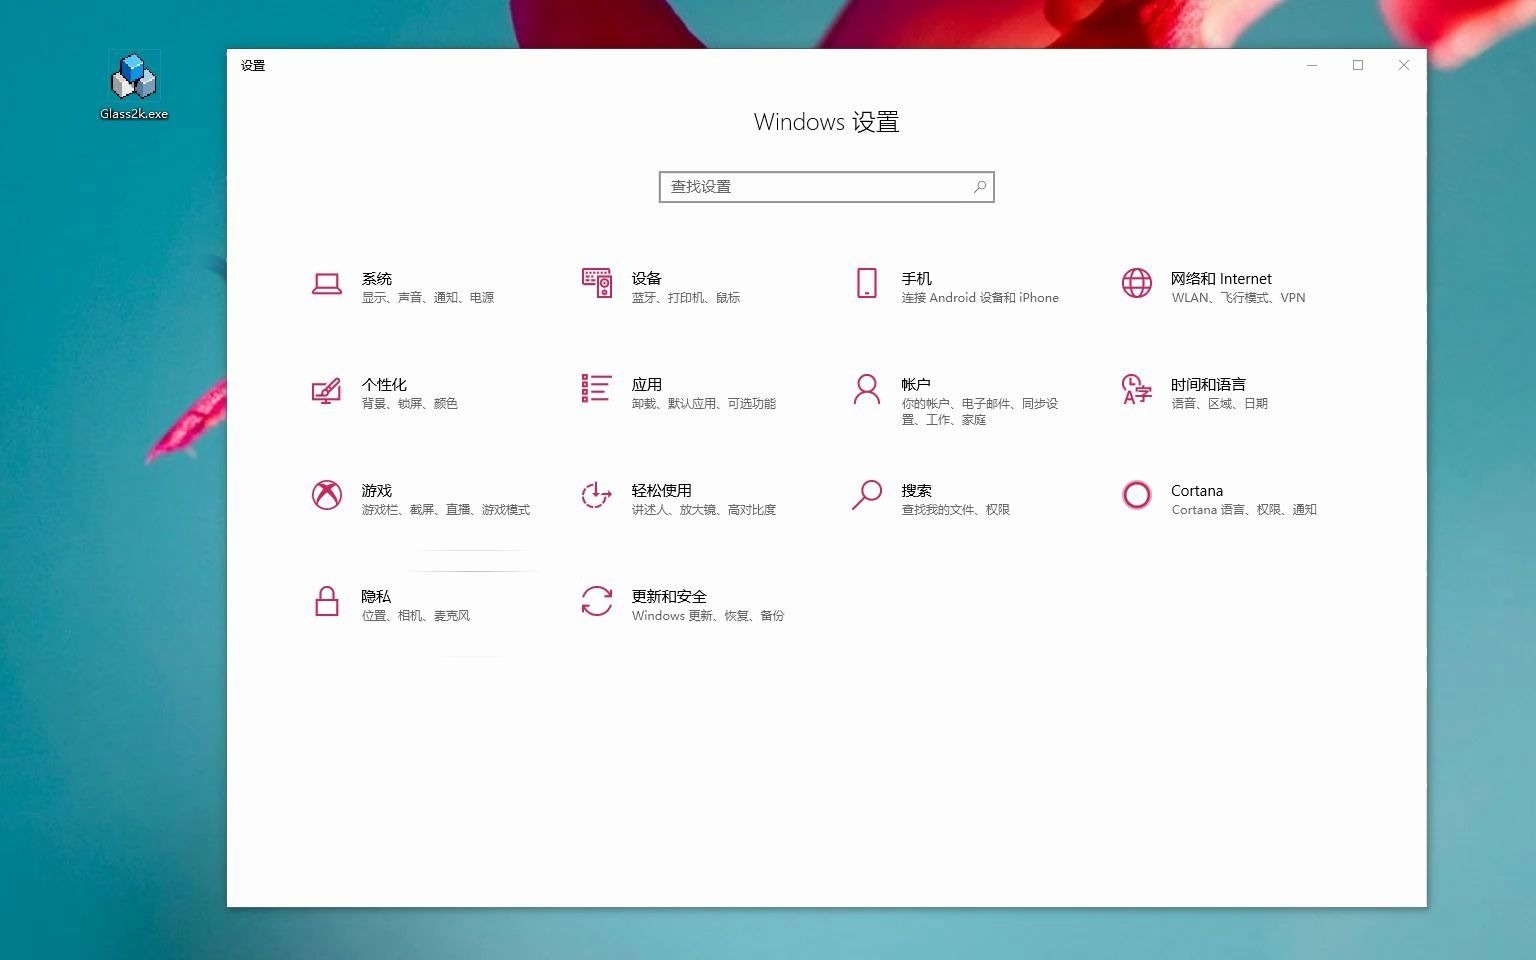Viewport: 1536px width, 960px height.
Task: Open the 网络和 Internet globe icon
Action: click(1137, 283)
